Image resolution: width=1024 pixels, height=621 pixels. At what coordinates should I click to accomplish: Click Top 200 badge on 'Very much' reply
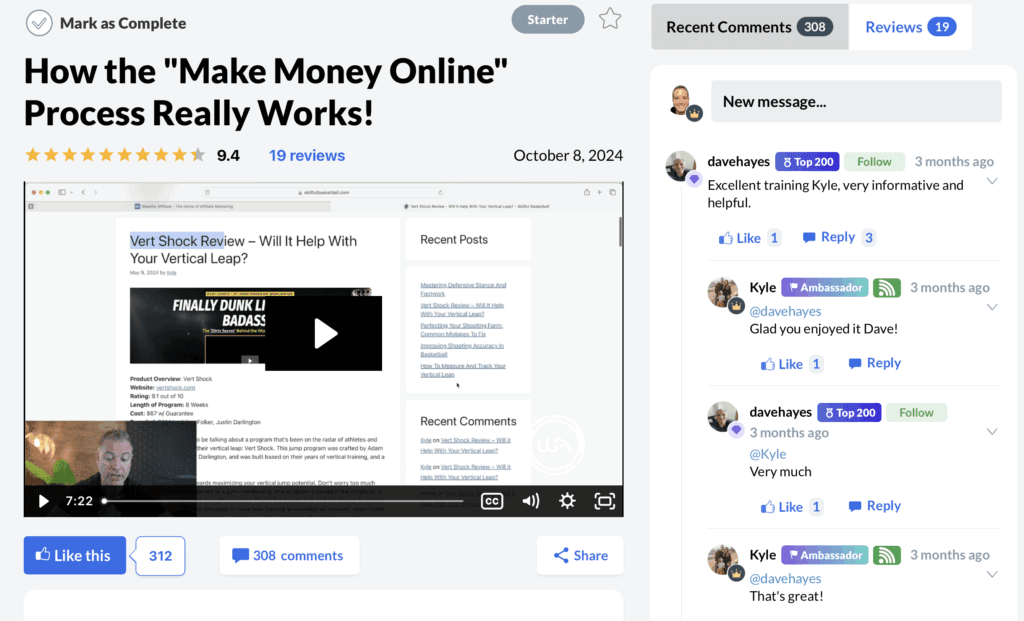849,412
